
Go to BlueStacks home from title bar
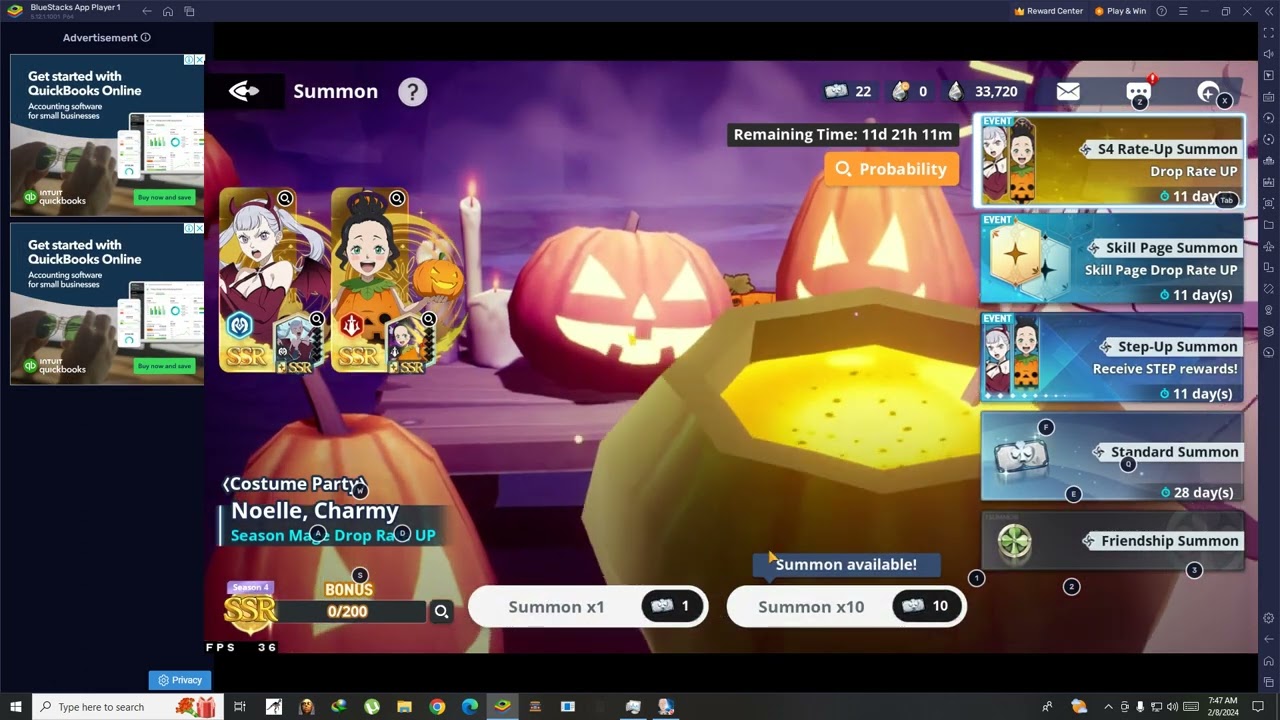coord(168,11)
